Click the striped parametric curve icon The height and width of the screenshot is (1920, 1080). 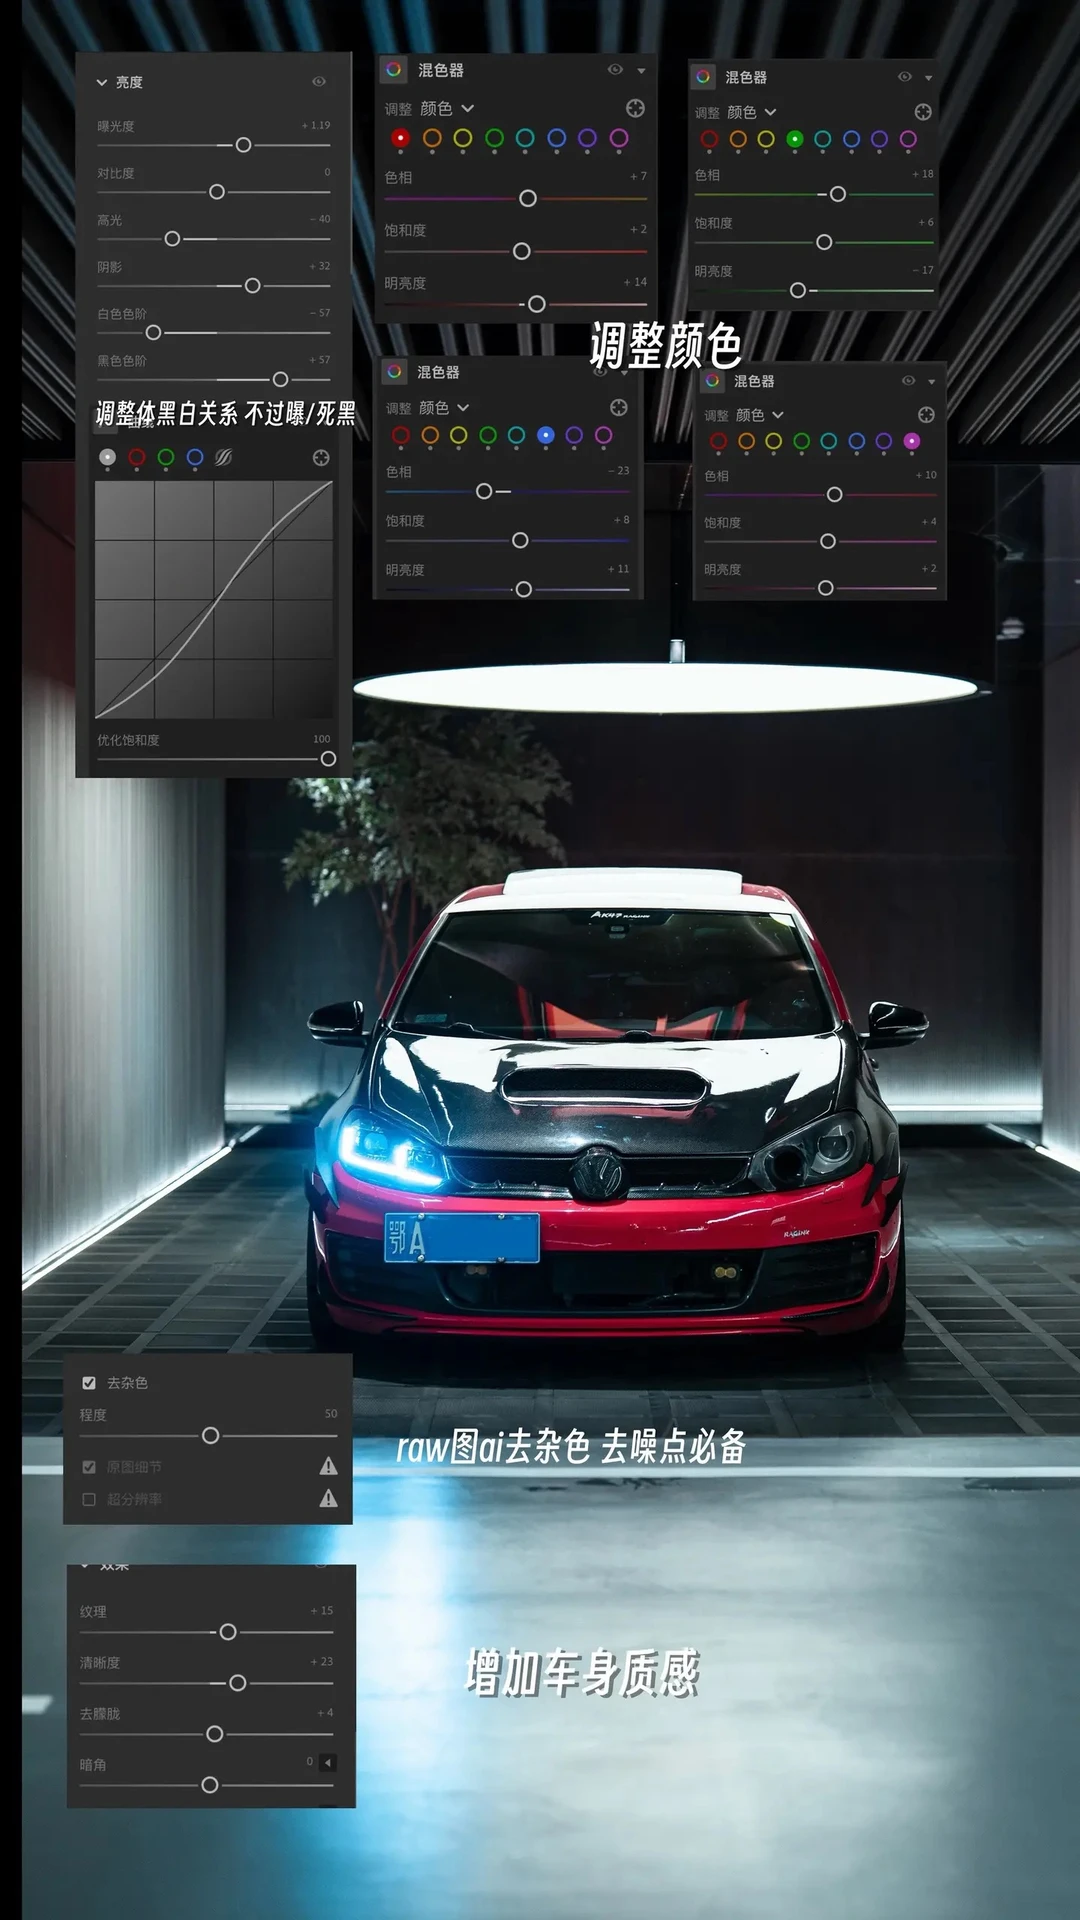pos(224,458)
